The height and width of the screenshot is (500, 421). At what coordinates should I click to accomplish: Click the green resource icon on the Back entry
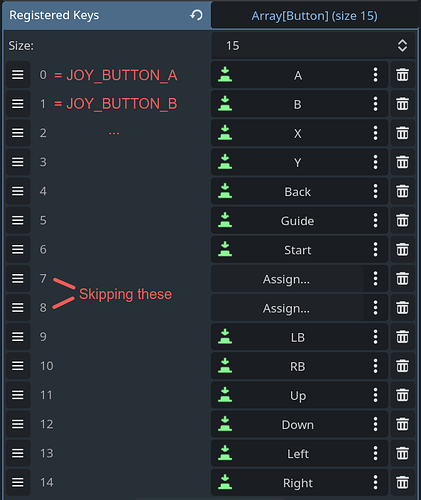click(225, 191)
